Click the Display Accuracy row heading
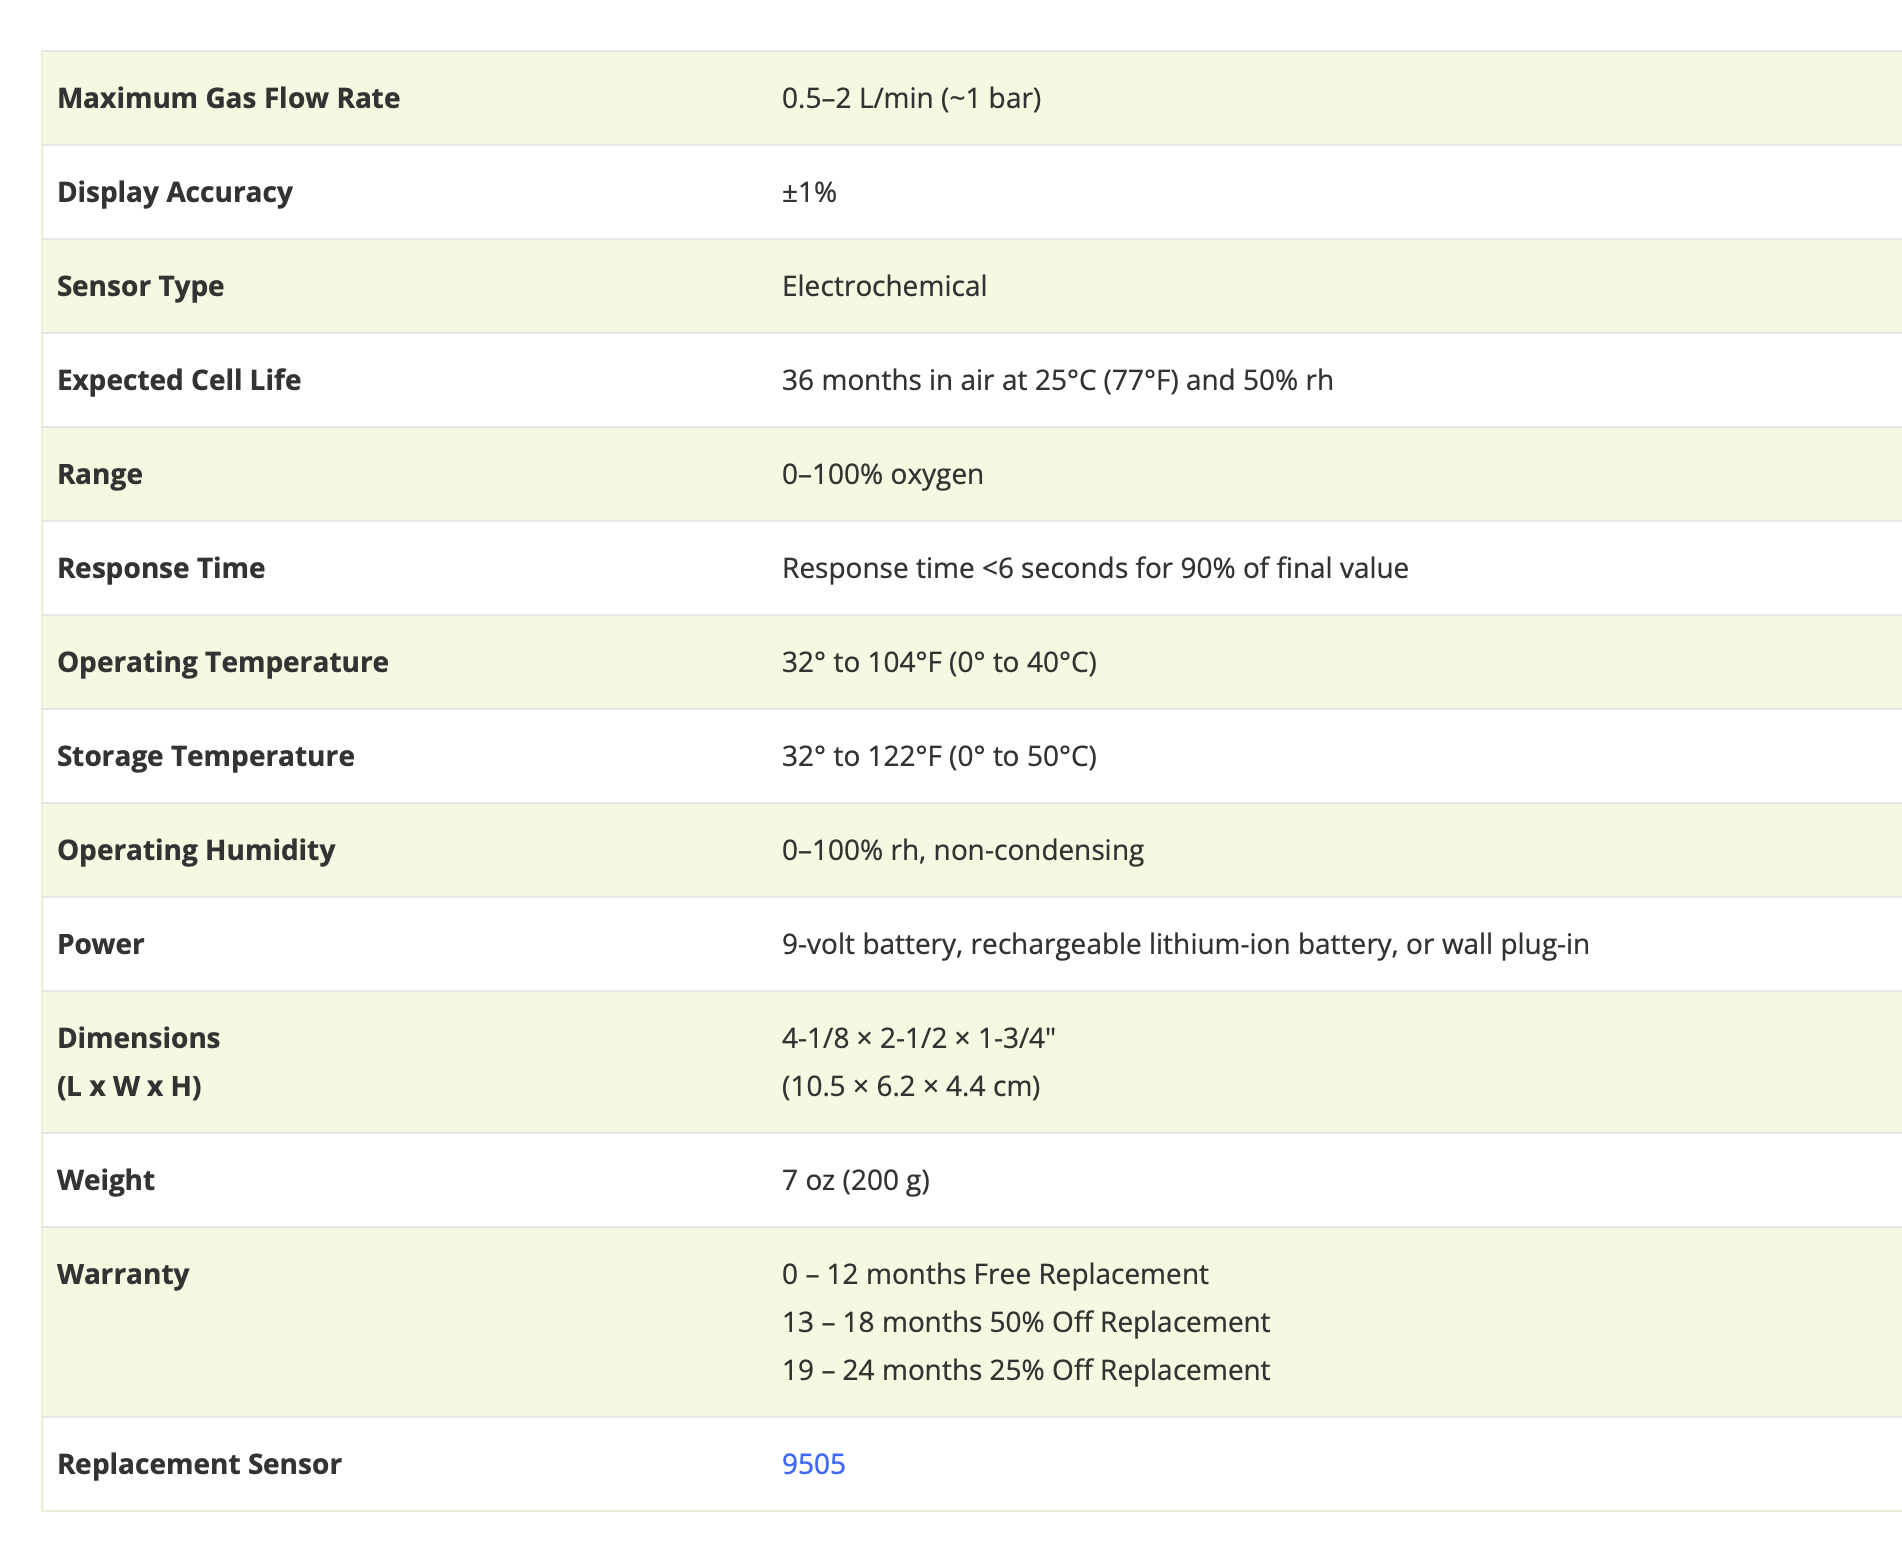This screenshot has height=1554, width=1902. [x=175, y=192]
